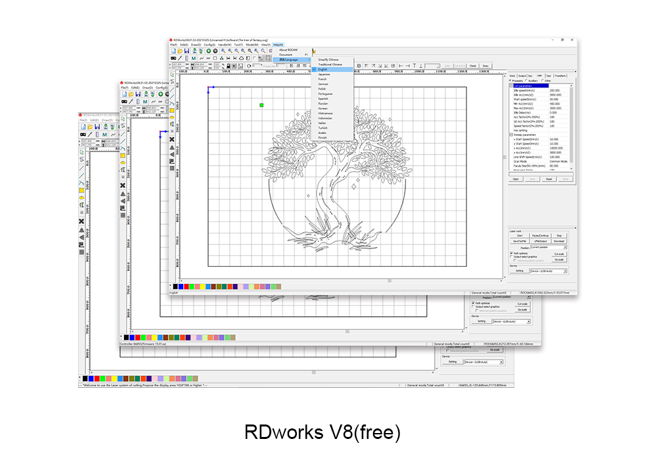Toggle the Output select graphics checkbox

click(x=512, y=258)
